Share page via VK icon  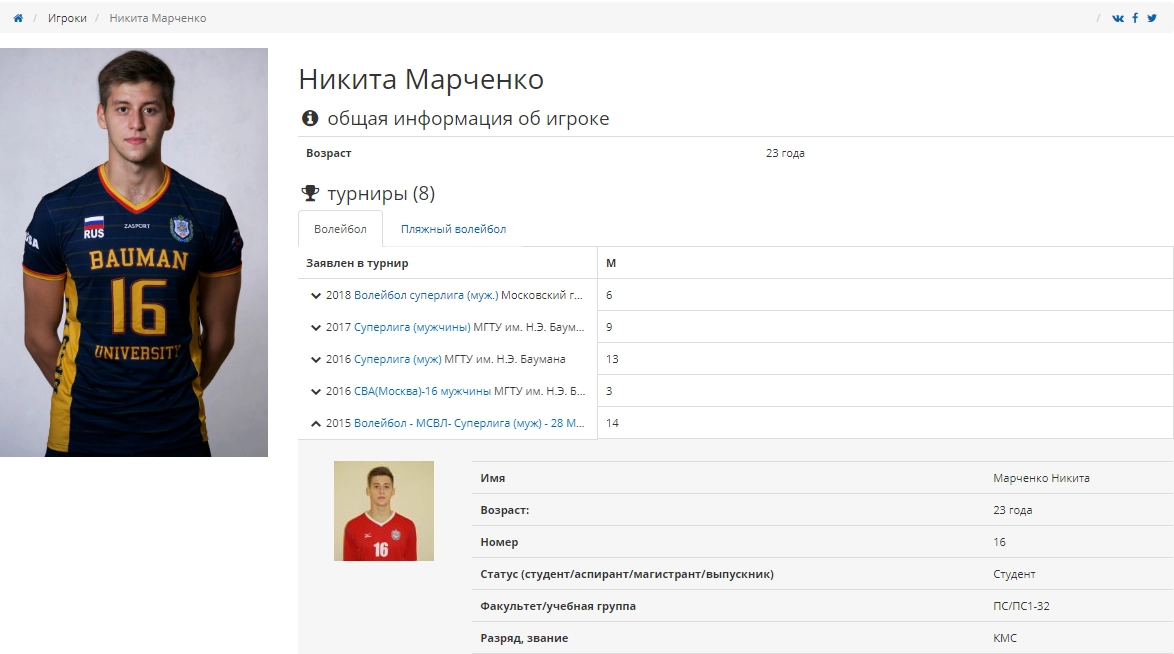click(x=1118, y=18)
